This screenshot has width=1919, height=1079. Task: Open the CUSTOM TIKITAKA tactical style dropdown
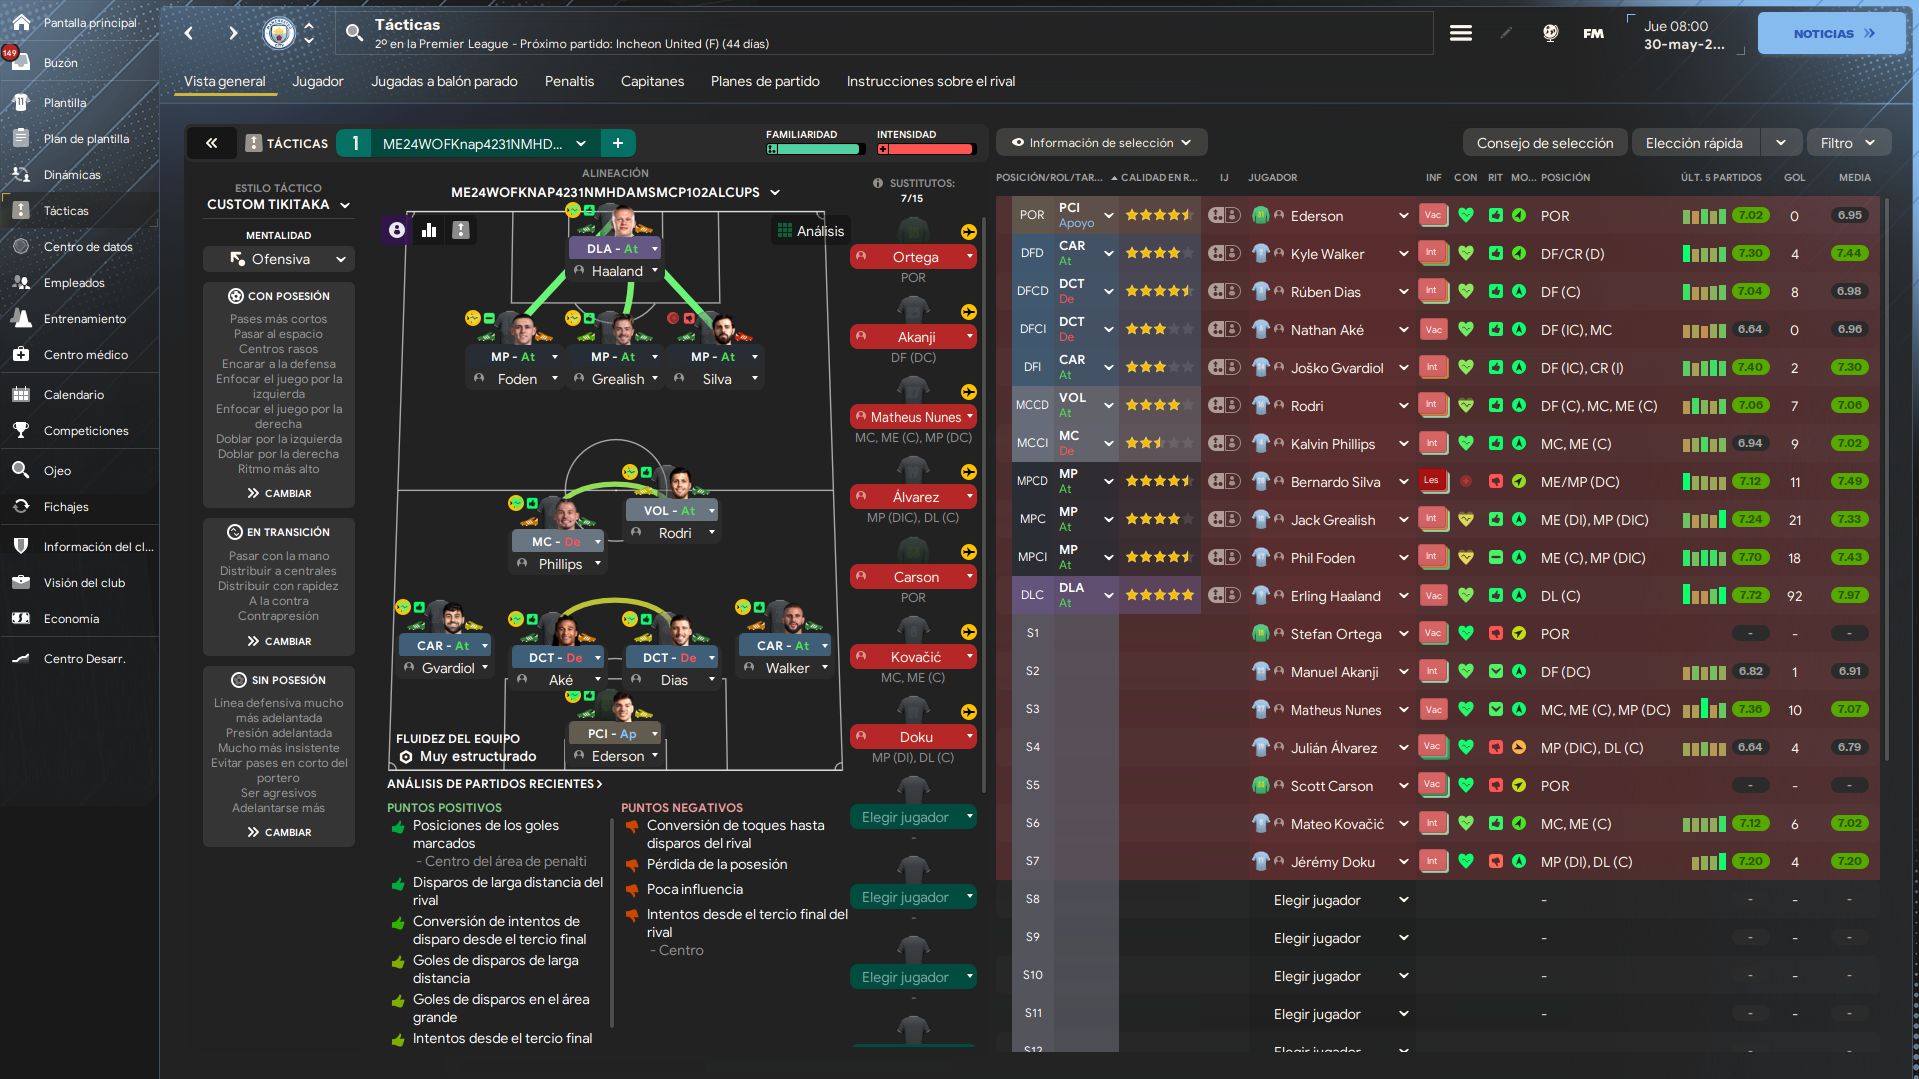279,204
